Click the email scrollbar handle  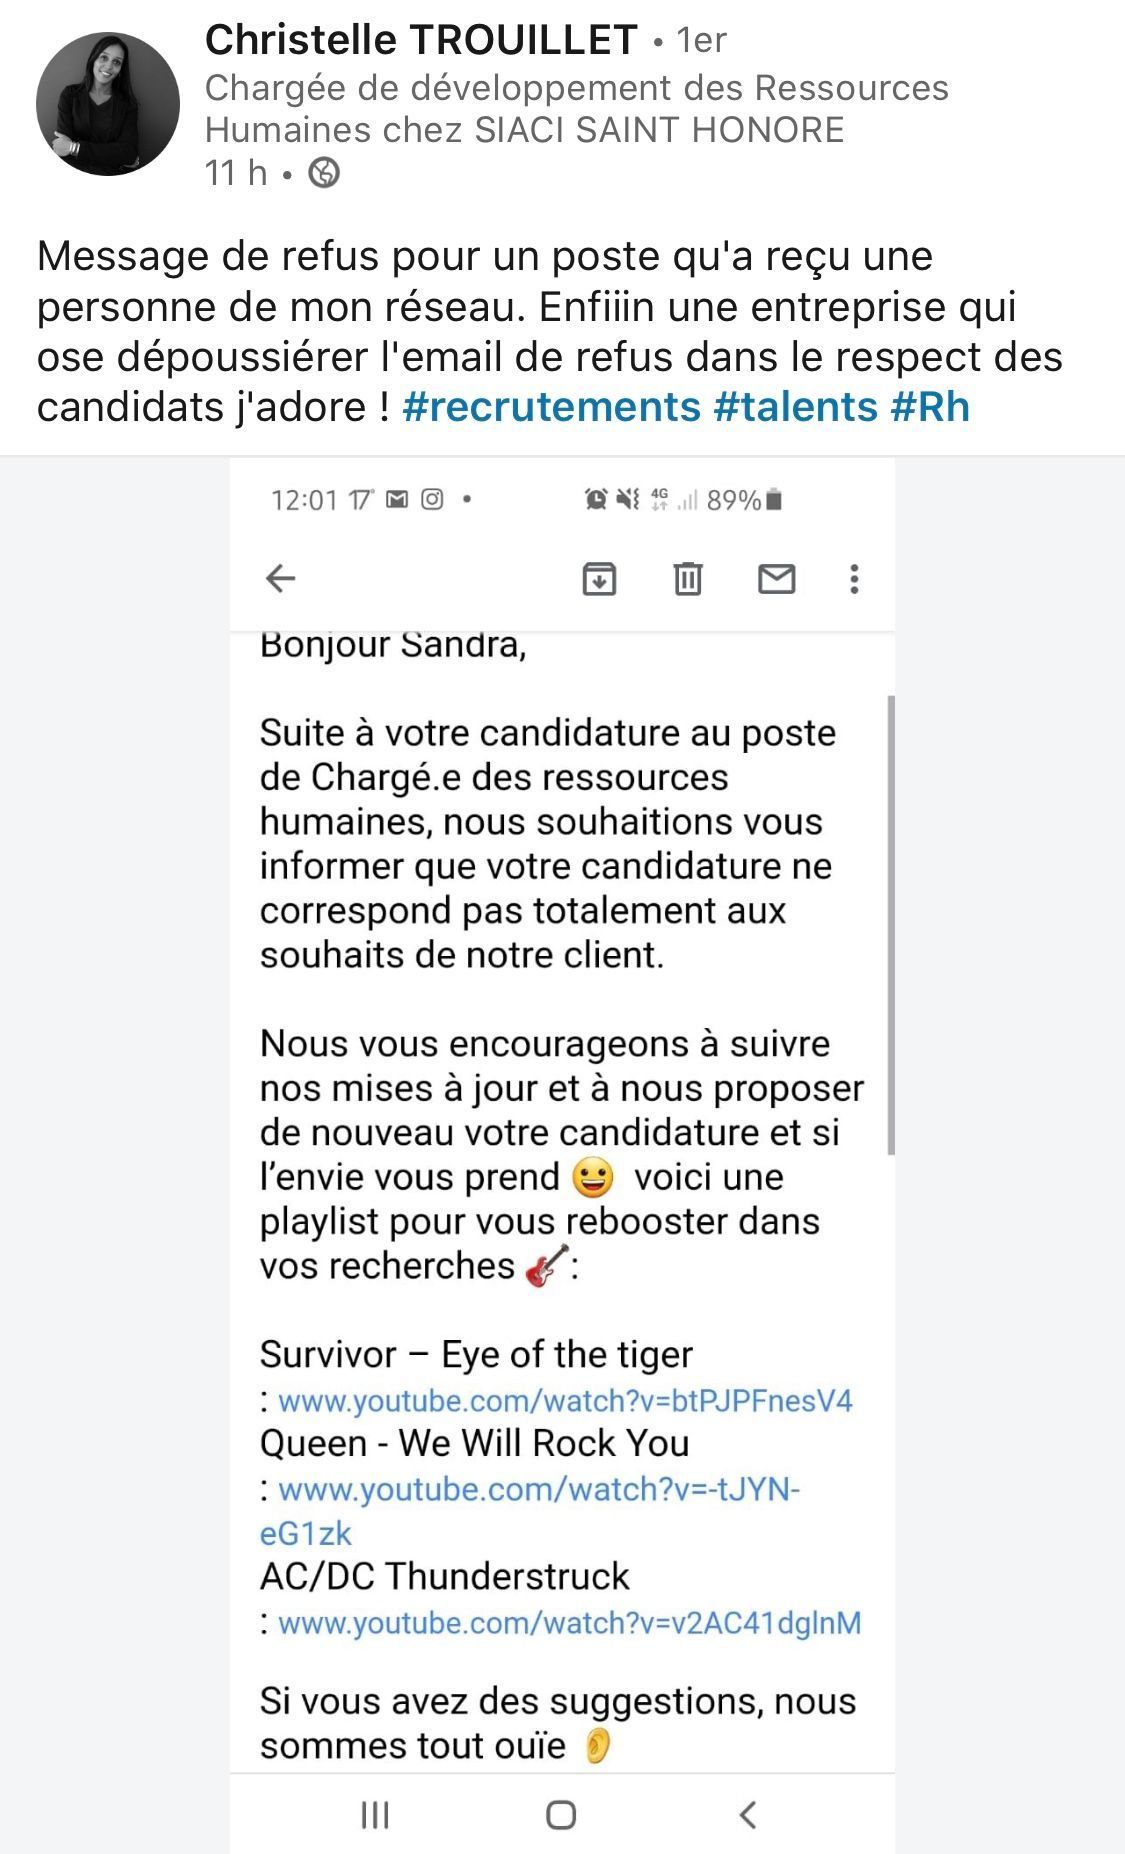[x=890, y=925]
